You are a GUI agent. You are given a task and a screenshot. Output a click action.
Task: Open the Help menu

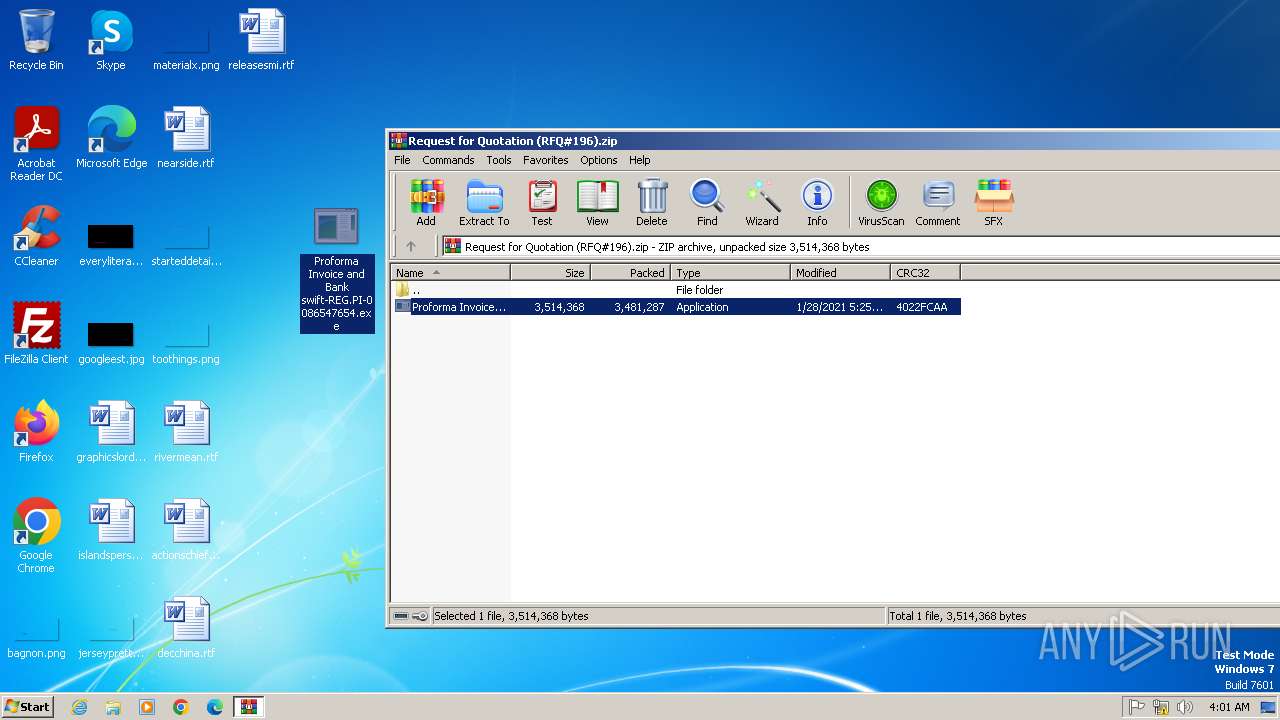640,160
